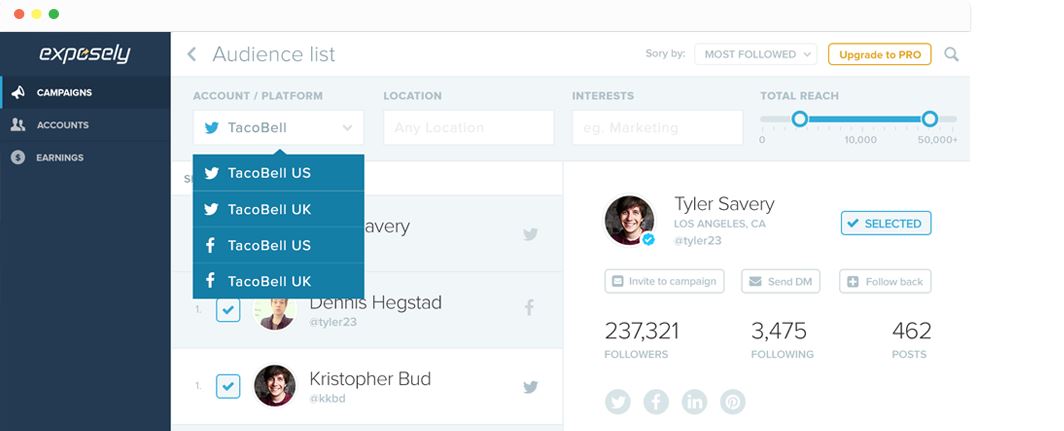The height and width of the screenshot is (431, 1064).
Task: Click the search magnifier icon
Action: (x=951, y=54)
